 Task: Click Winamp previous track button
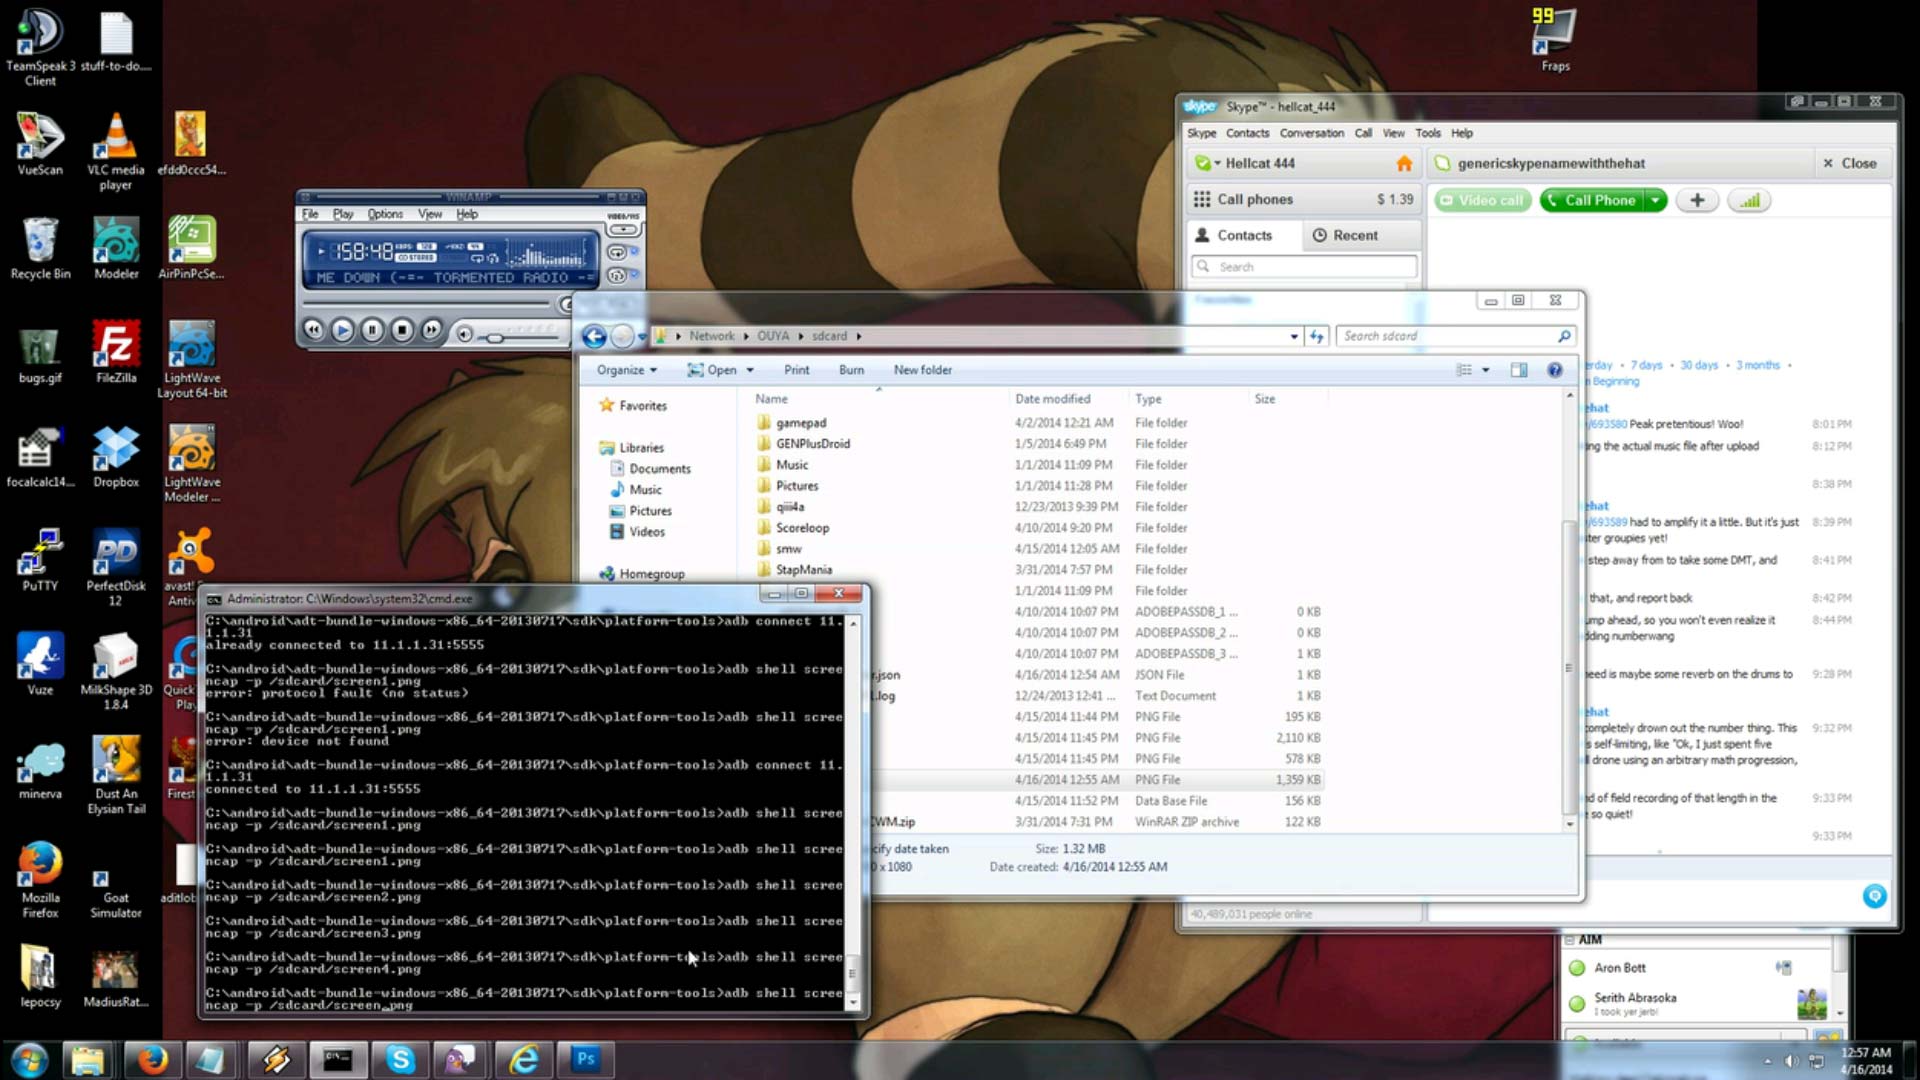pos(313,330)
